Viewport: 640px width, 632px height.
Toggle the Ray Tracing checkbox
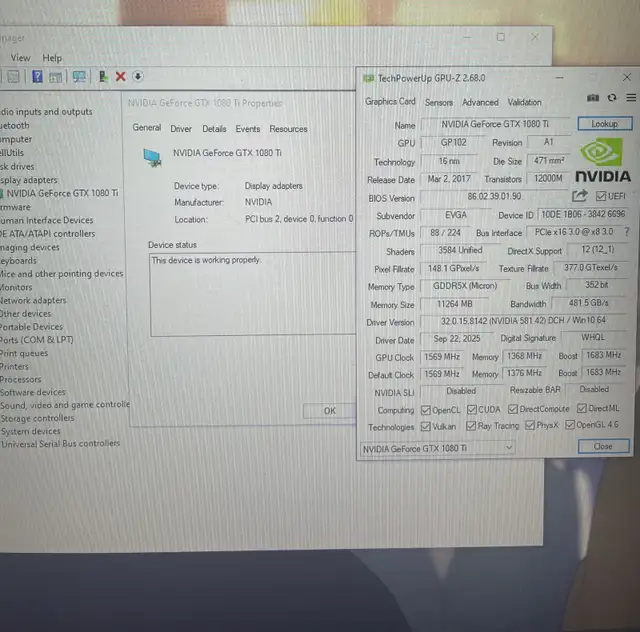point(471,426)
